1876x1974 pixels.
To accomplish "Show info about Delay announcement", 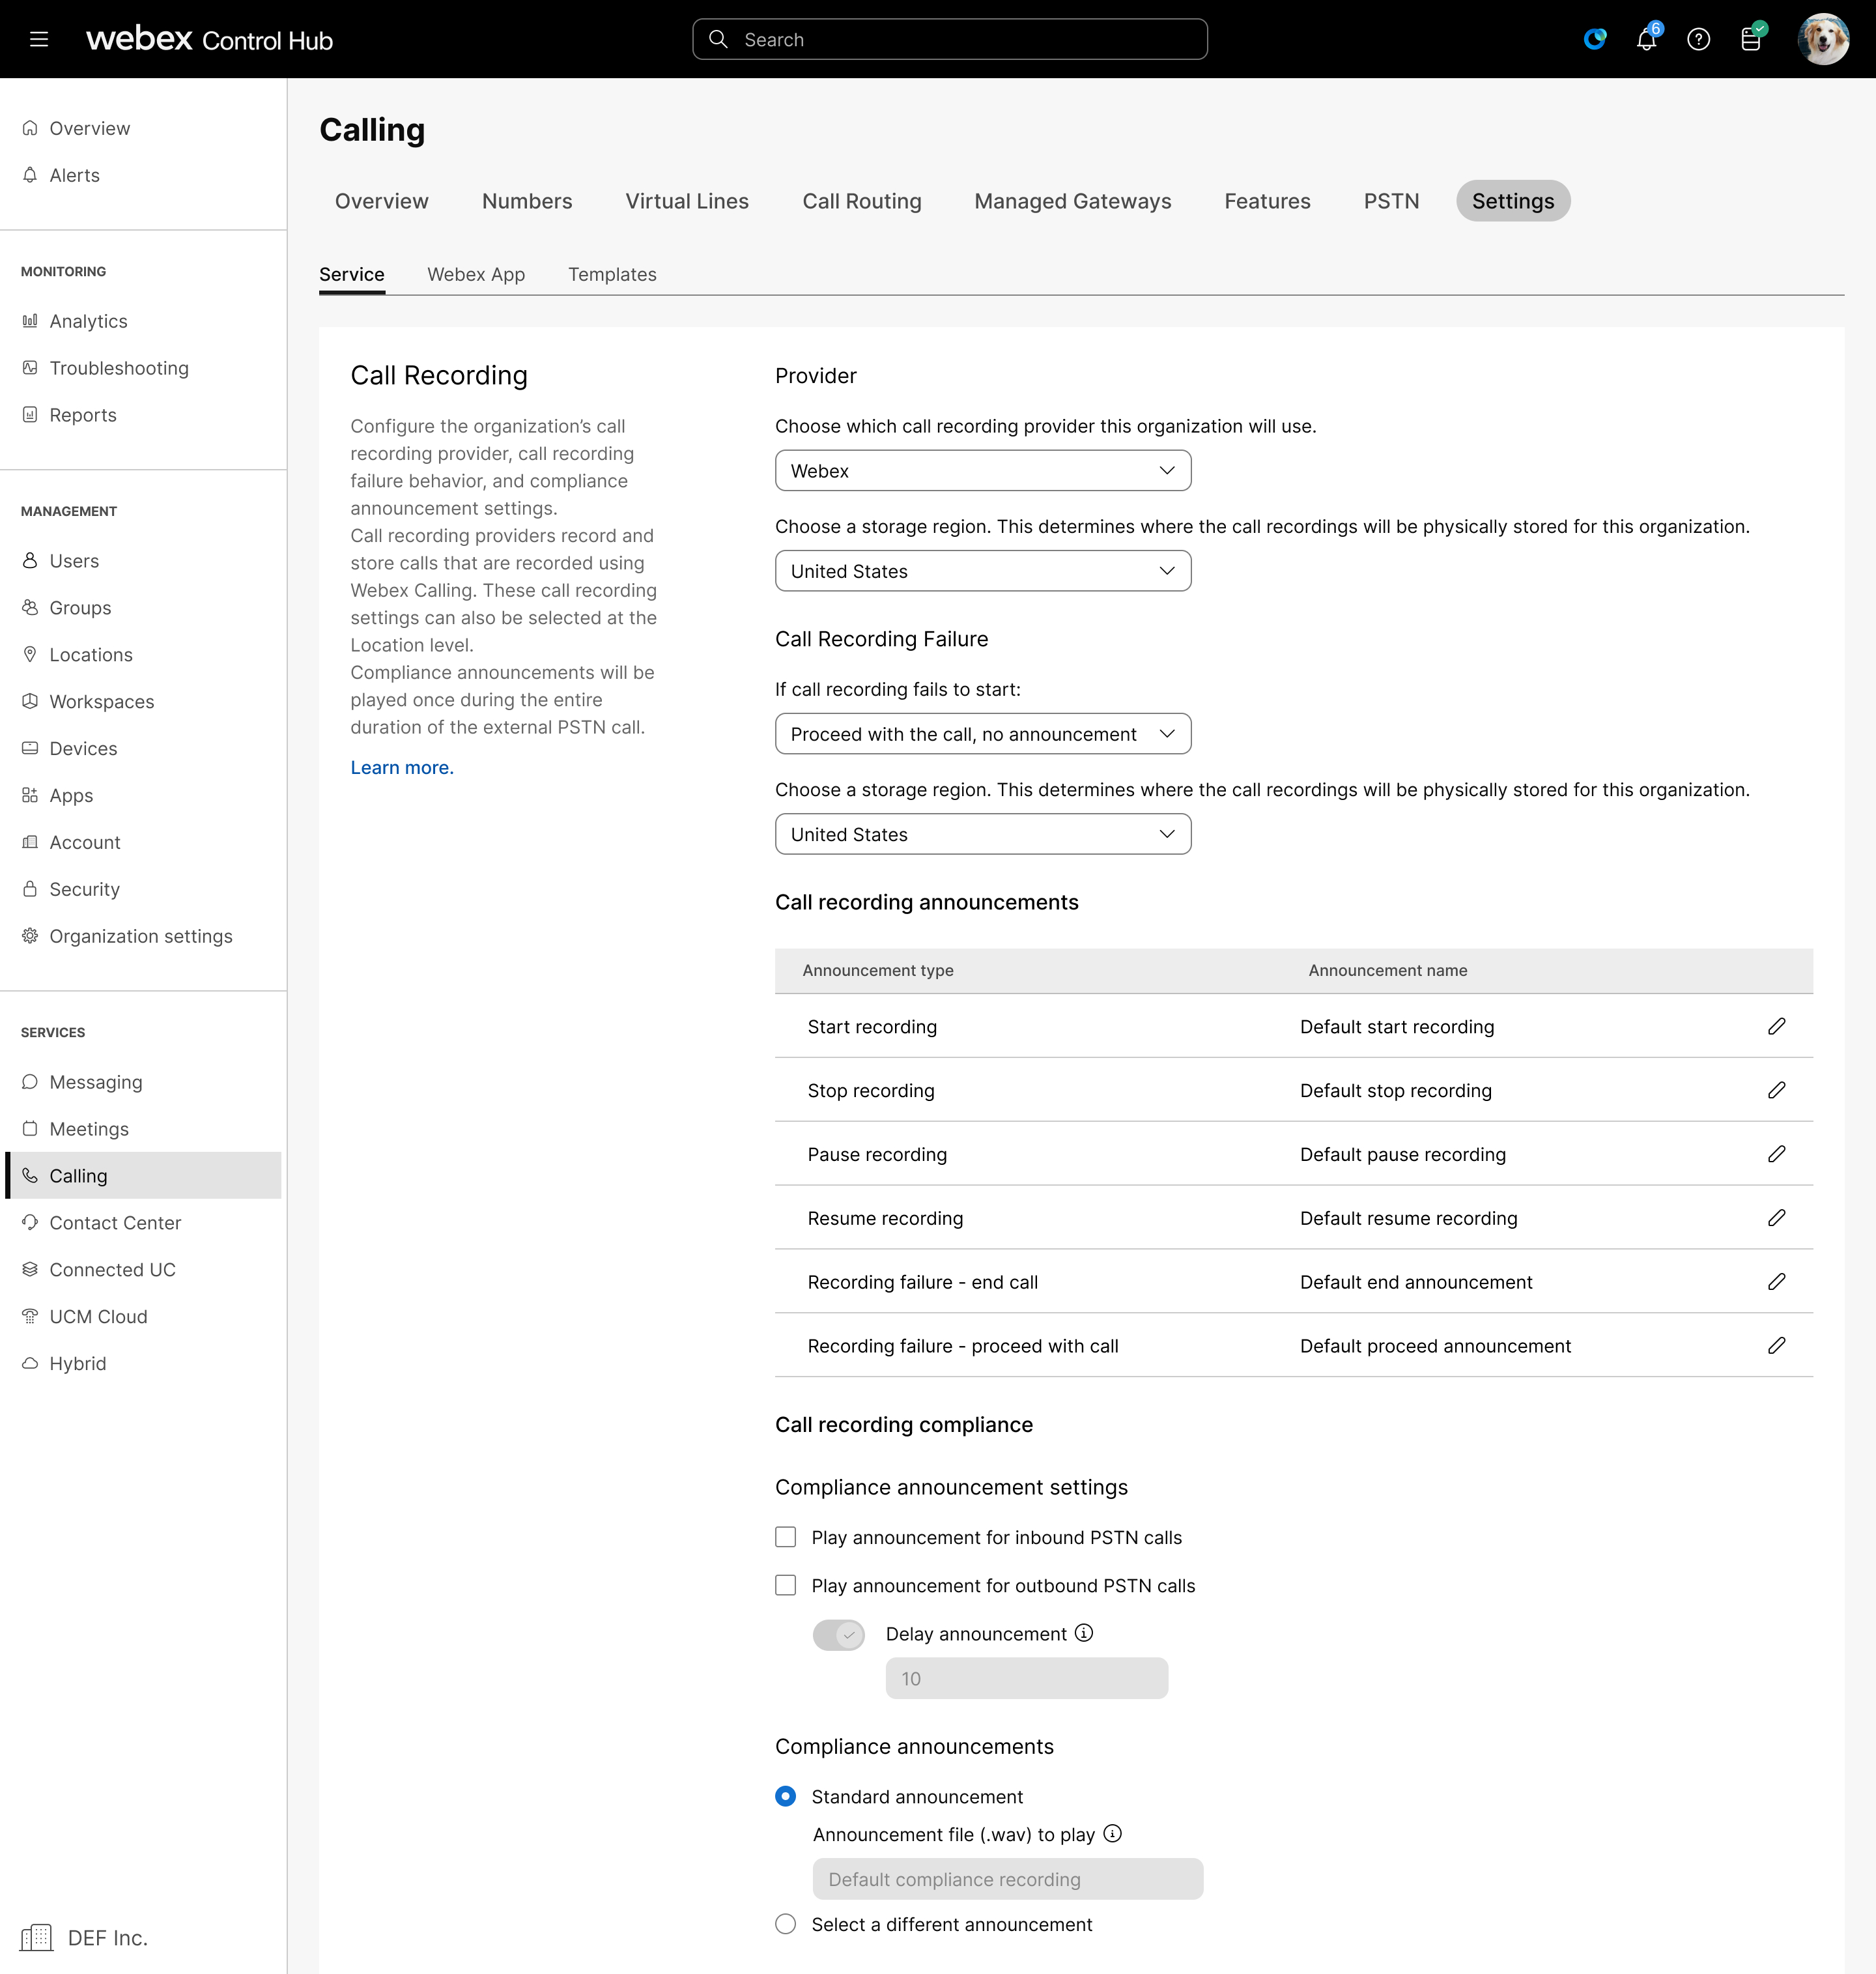I will pos(1084,1634).
